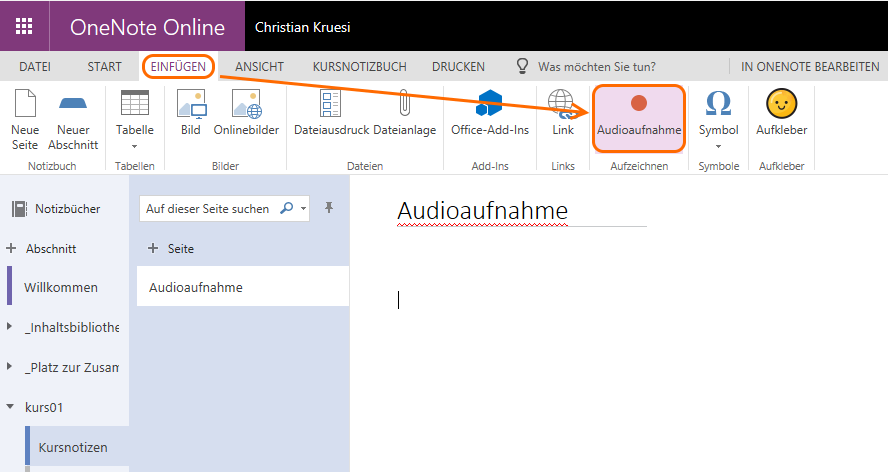Open the app launcher waffle icon
Image resolution: width=888 pixels, height=472 pixels.
click(24, 26)
